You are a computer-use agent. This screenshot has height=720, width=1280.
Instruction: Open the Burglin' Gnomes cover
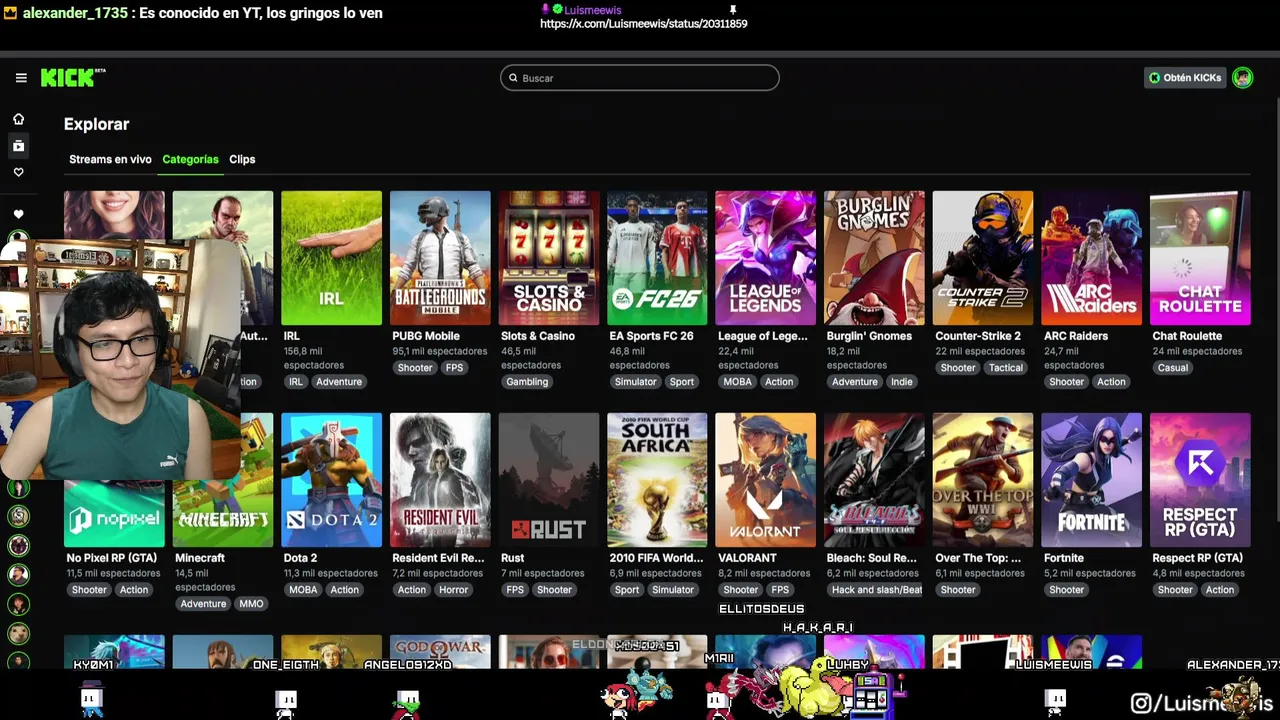coord(874,258)
